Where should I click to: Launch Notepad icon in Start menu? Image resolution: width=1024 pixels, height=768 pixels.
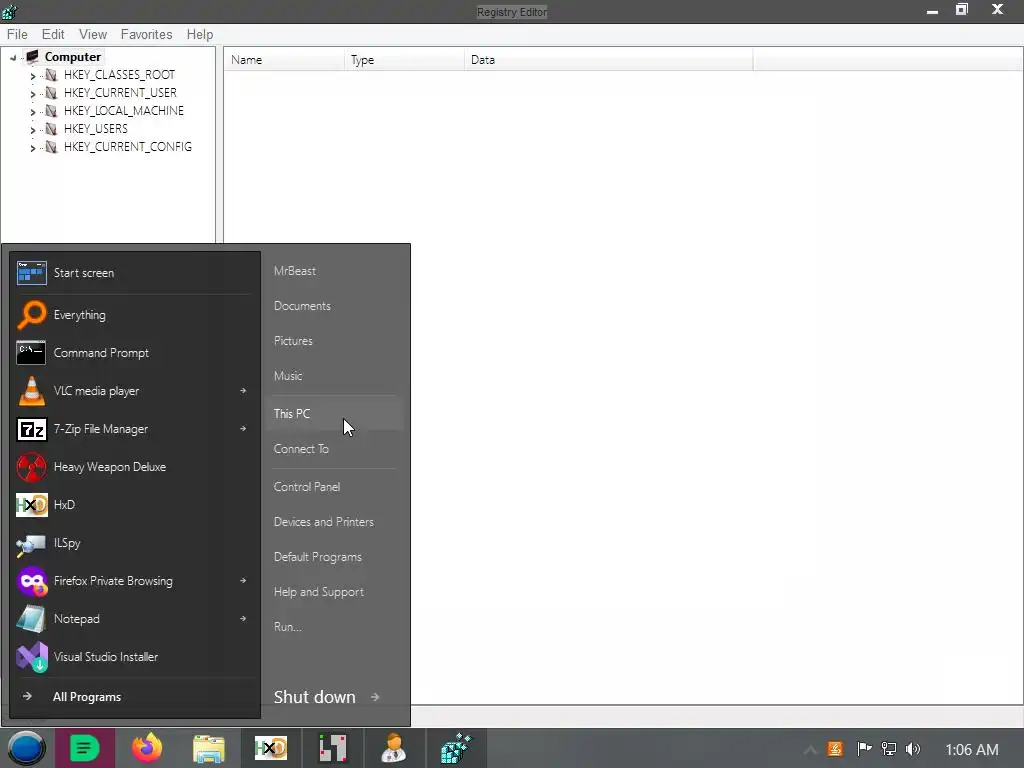31,619
